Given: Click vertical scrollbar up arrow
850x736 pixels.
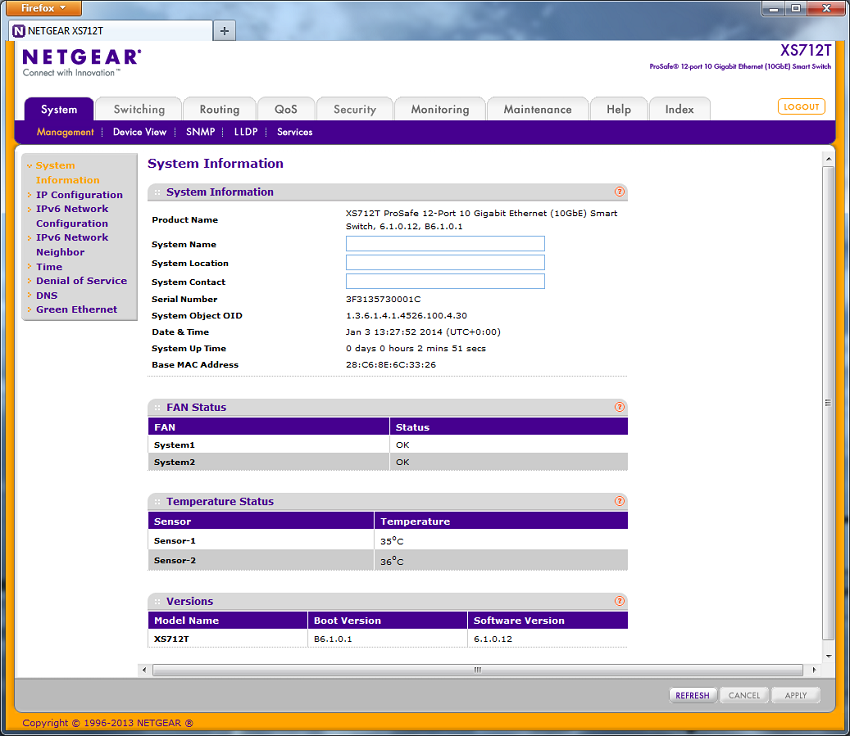Looking at the screenshot, I should pyautogui.click(x=828, y=159).
